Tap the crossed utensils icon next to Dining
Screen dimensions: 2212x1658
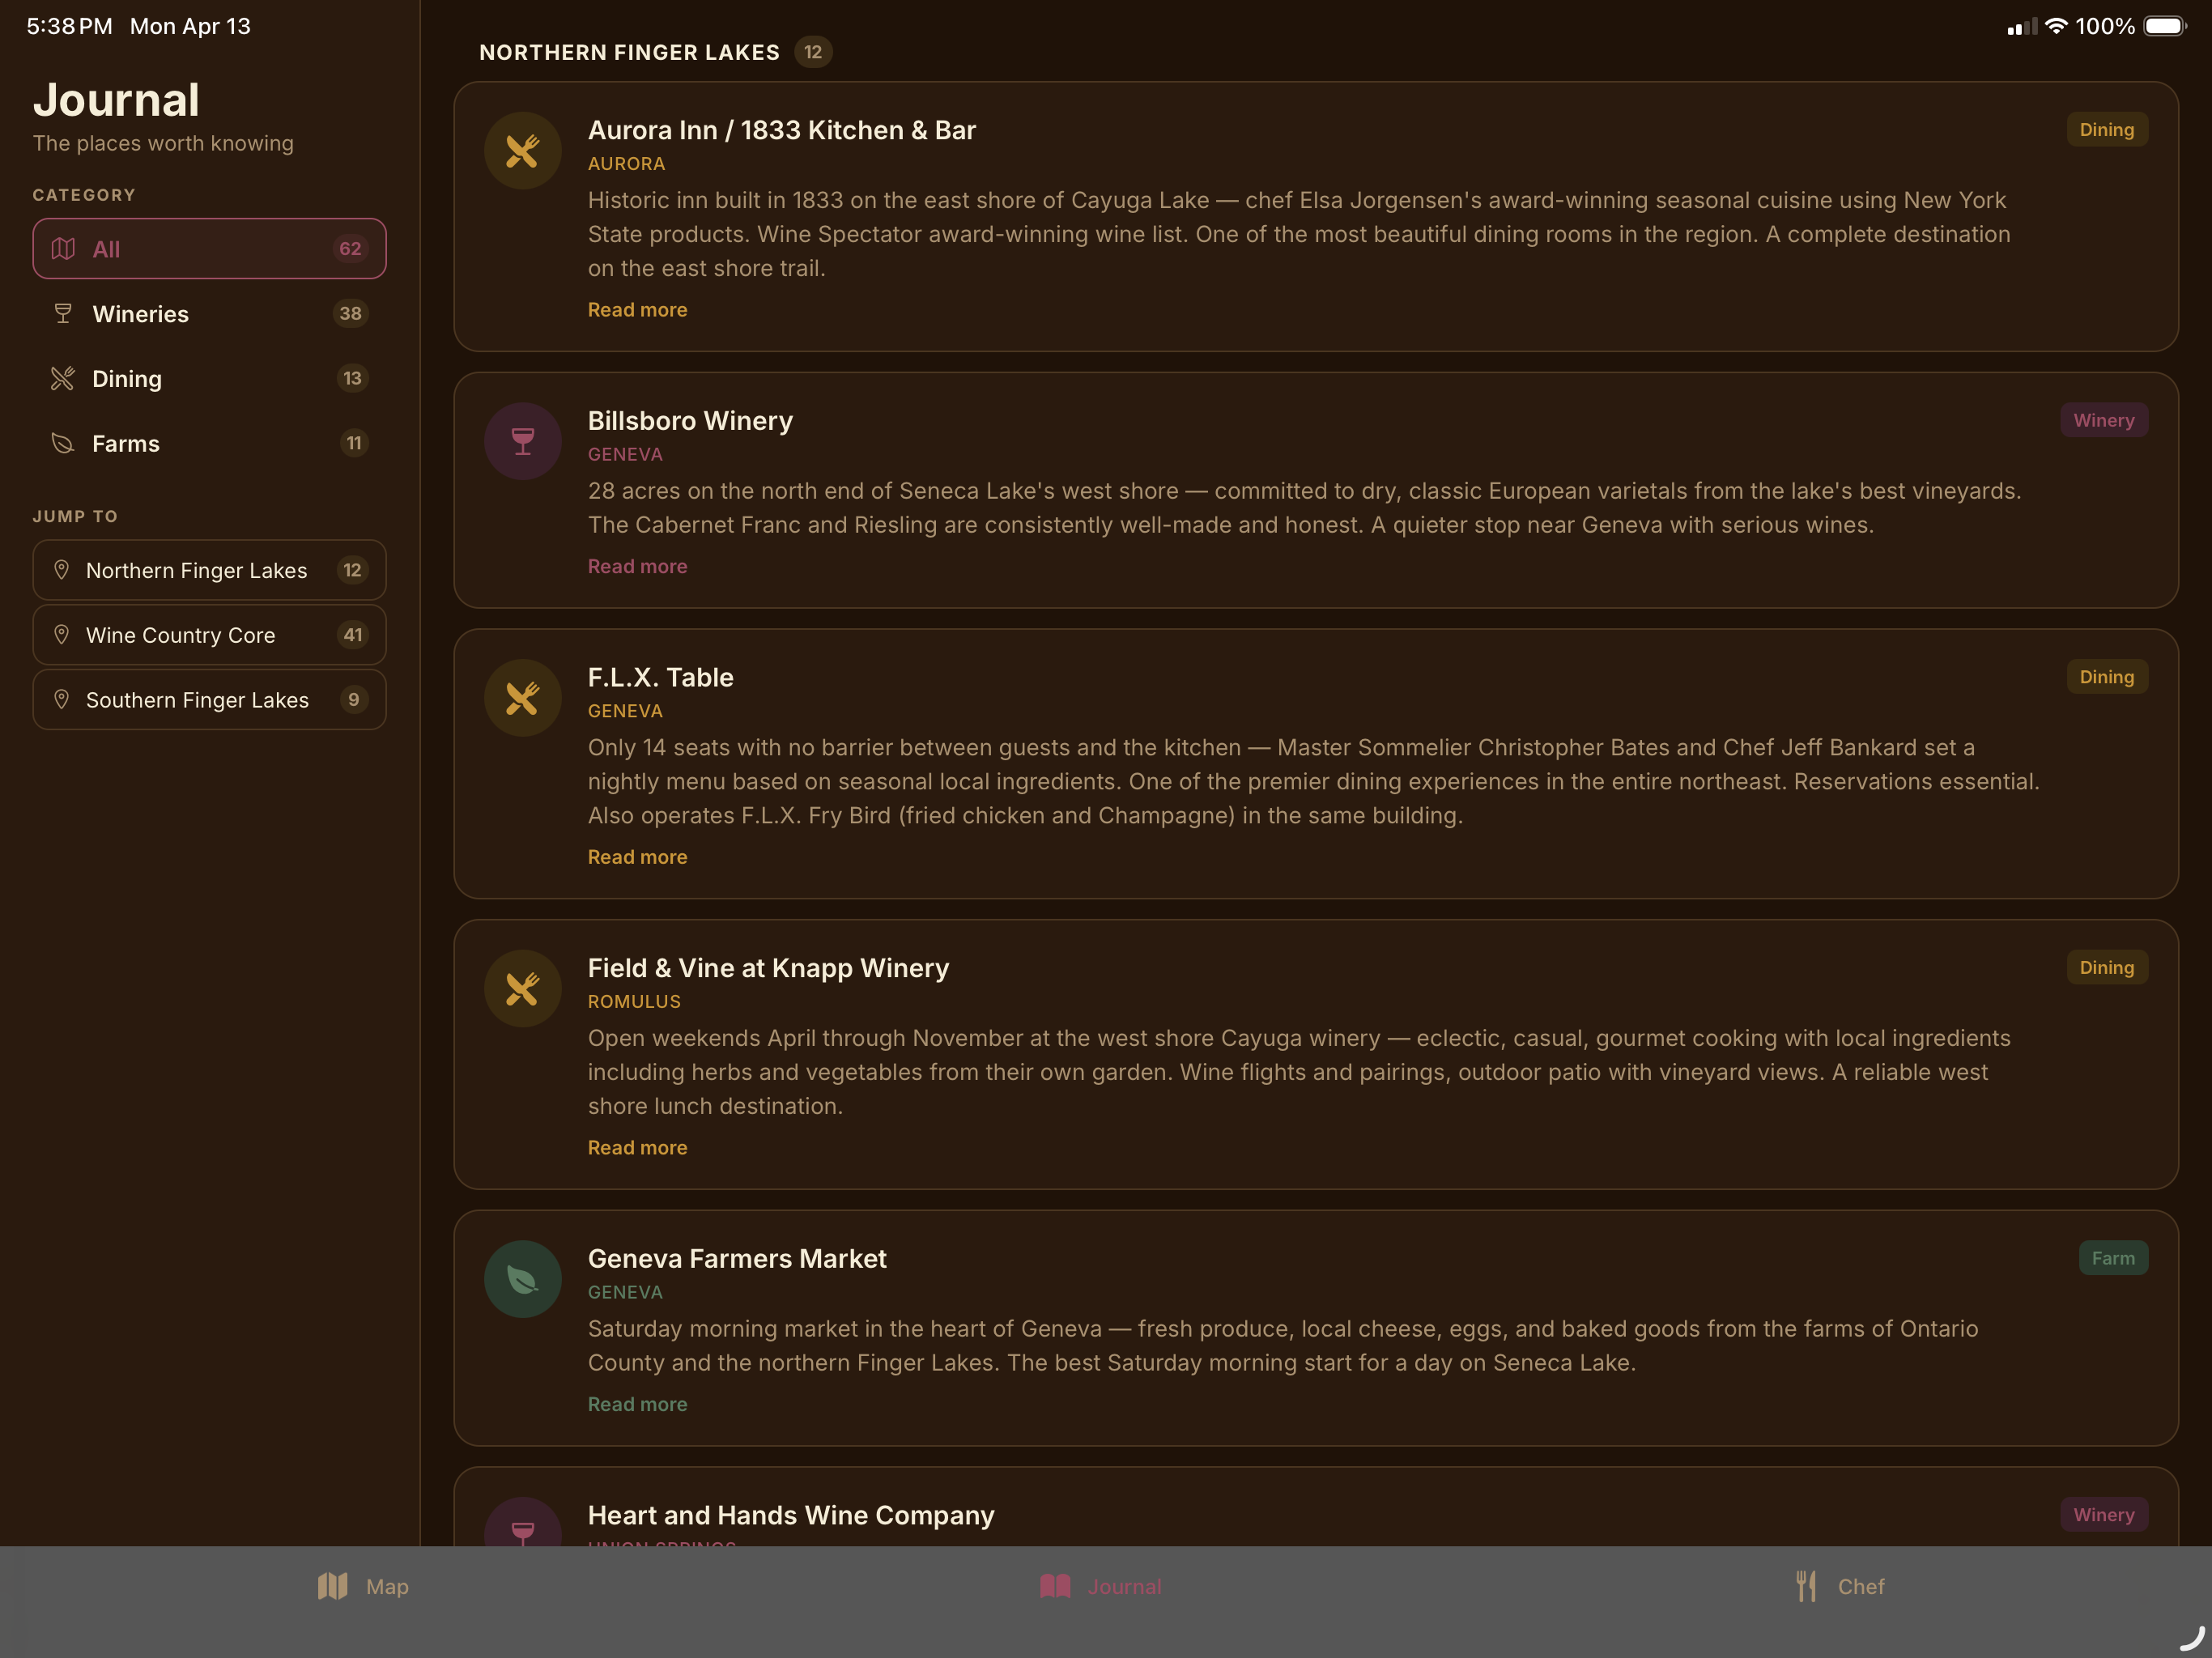click(x=63, y=379)
